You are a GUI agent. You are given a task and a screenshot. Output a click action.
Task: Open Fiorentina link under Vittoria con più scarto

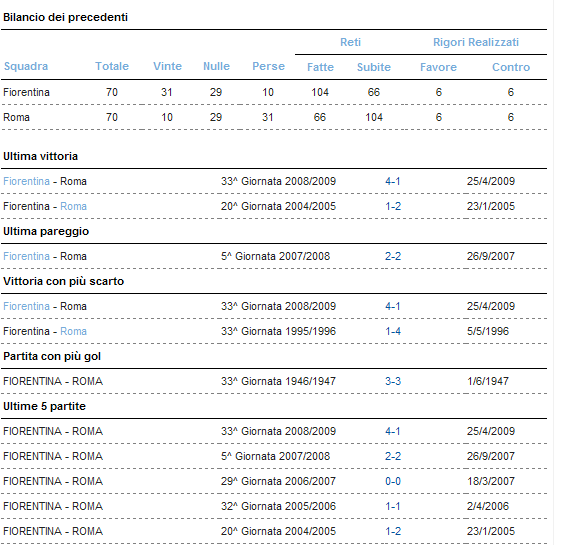pyautogui.click(x=26, y=306)
